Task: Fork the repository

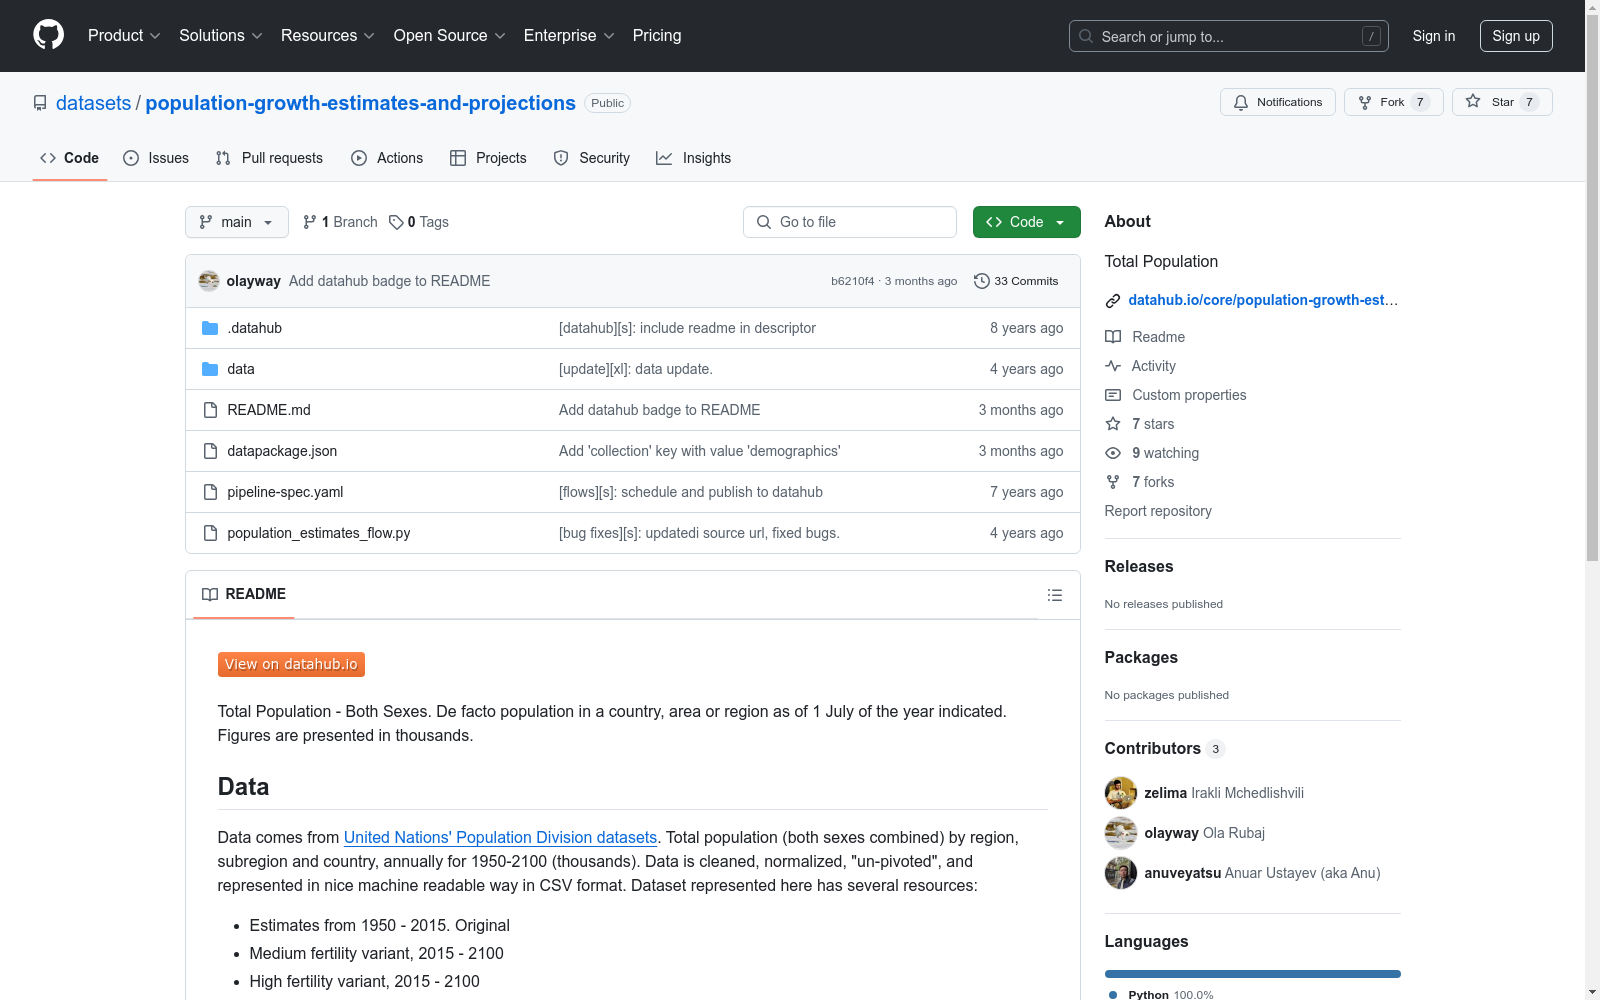Action: 1393,102
